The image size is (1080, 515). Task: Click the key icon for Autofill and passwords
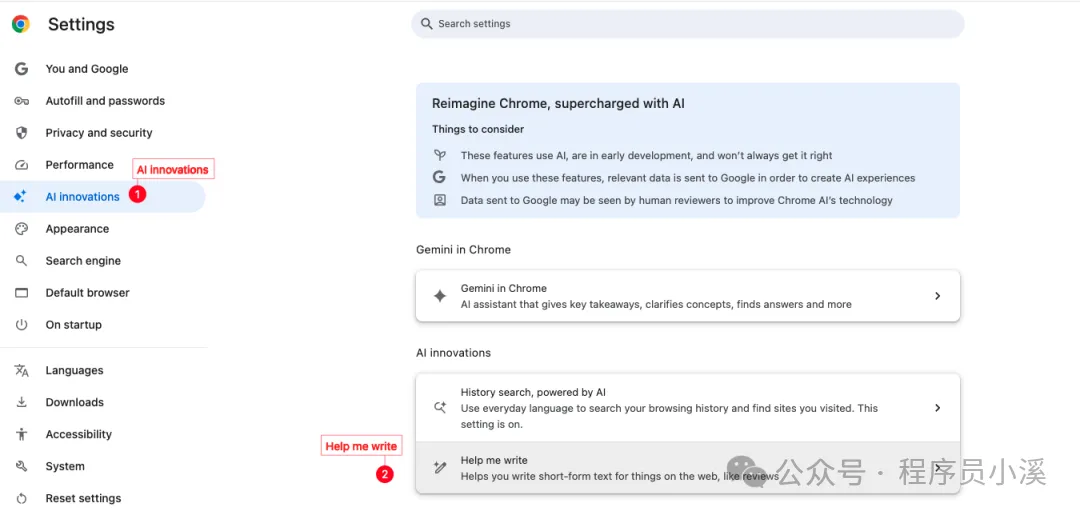pyautogui.click(x=21, y=101)
